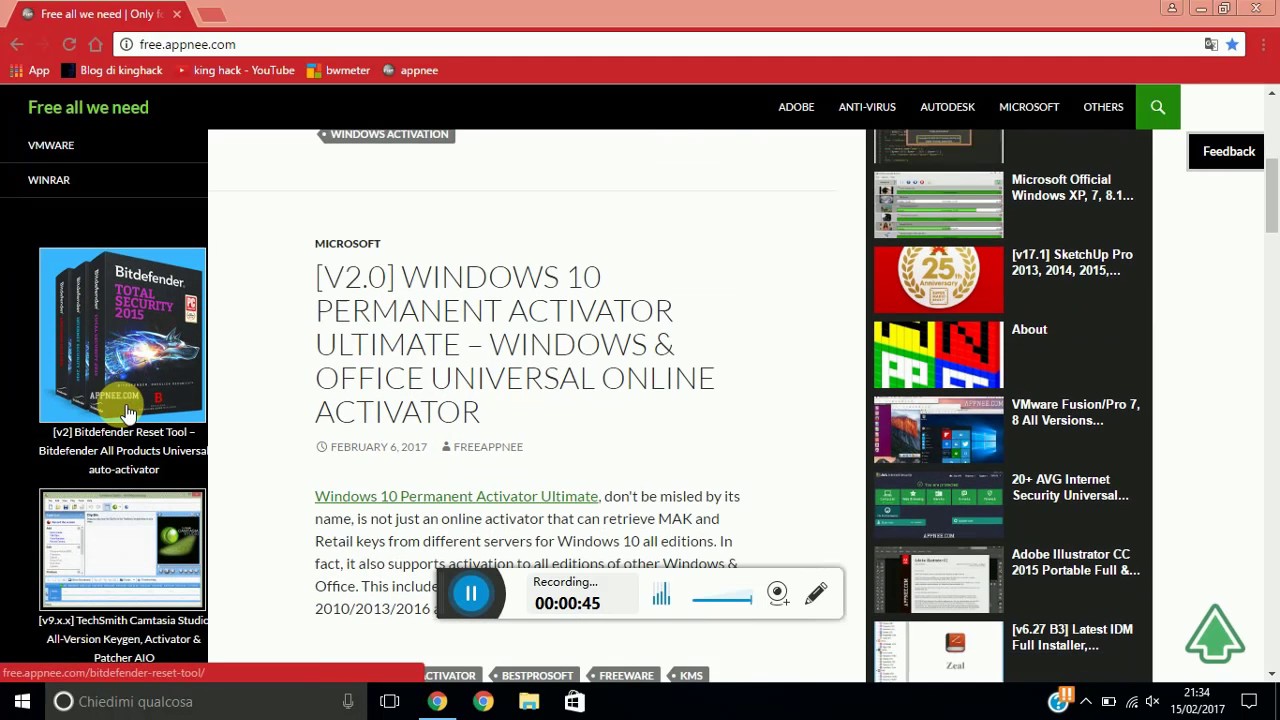This screenshot has height=720, width=1280.
Task: Click the MICROSOFT category label above headline
Action: [x=347, y=243]
